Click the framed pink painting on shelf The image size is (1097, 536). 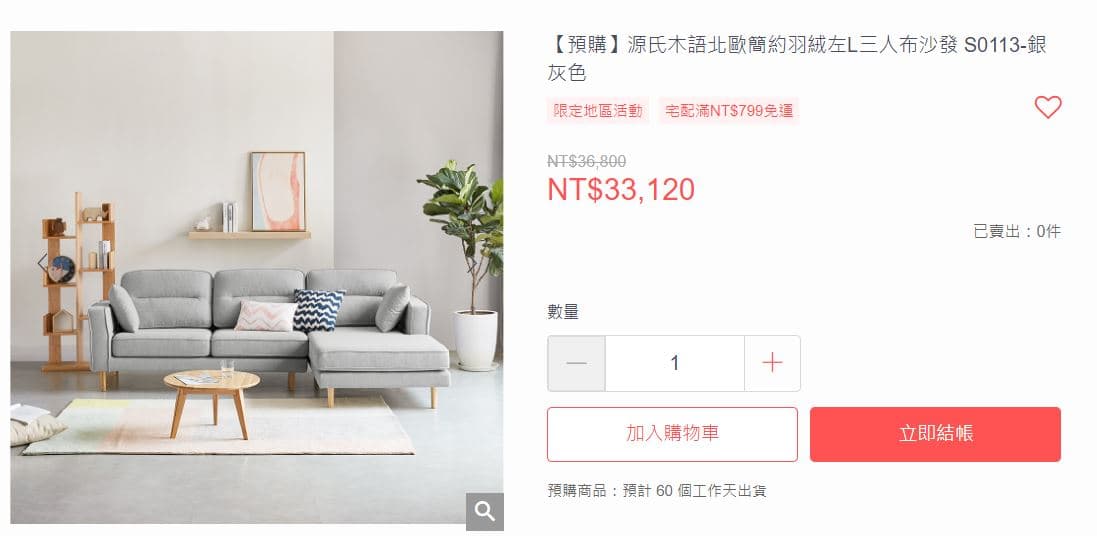click(x=278, y=191)
